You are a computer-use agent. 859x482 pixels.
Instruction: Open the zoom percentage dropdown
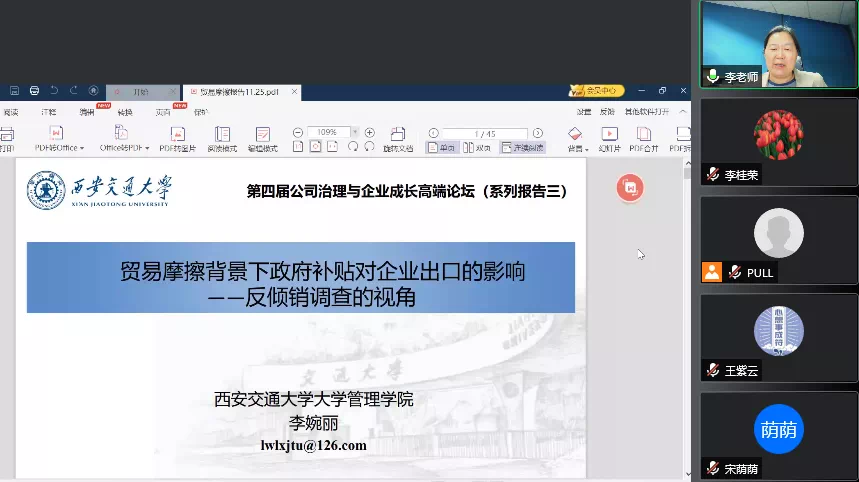click(x=354, y=132)
